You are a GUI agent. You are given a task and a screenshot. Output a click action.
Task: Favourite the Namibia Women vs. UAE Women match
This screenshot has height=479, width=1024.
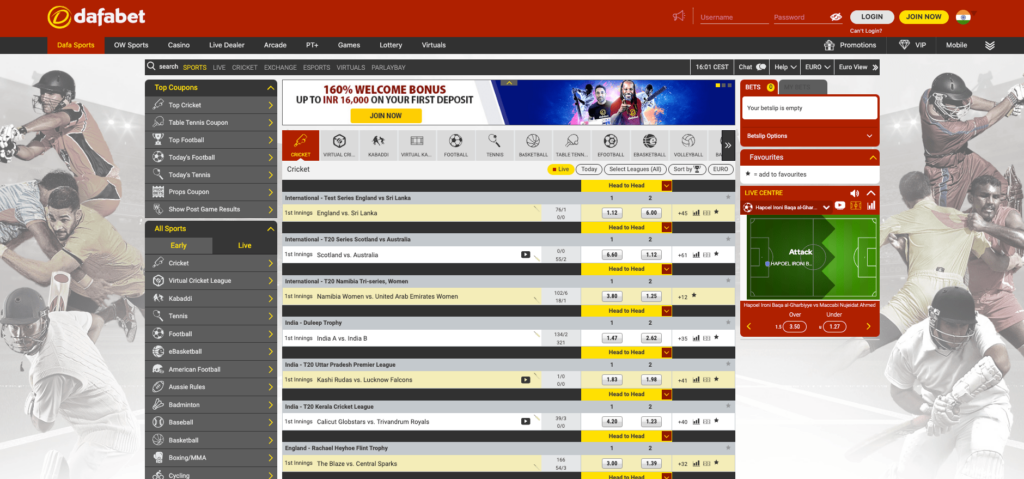(694, 296)
